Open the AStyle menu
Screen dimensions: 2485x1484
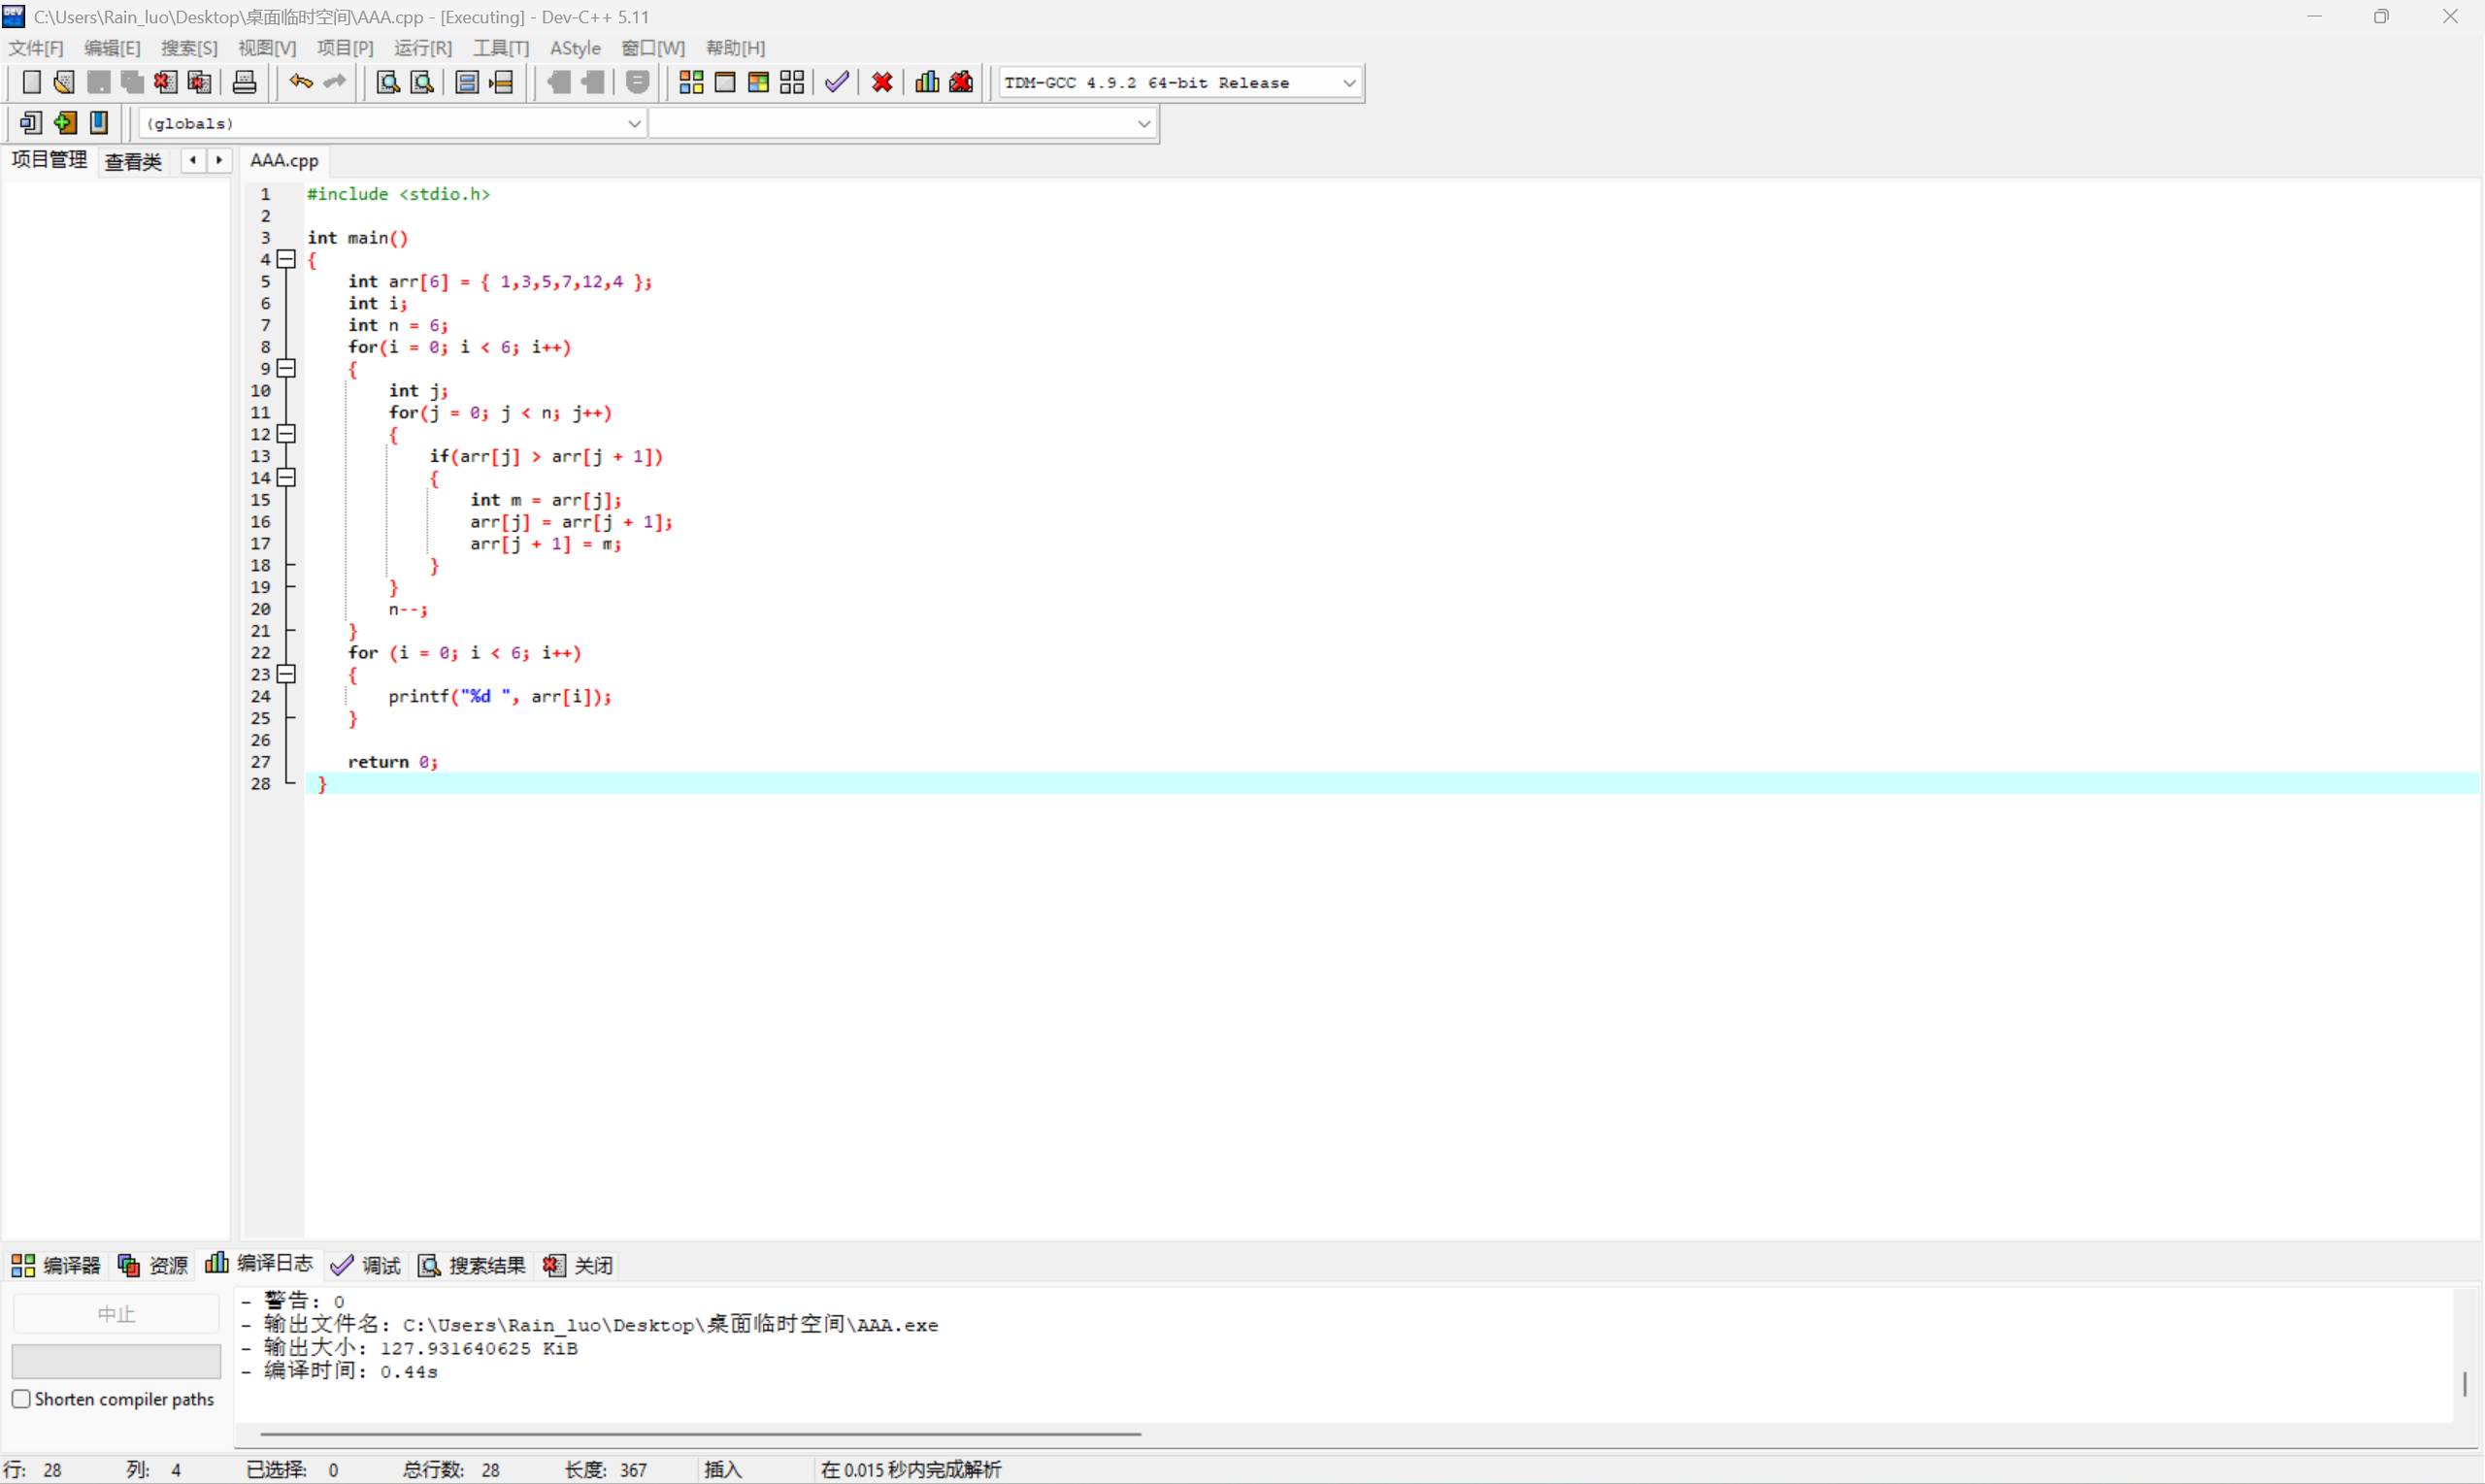[575, 48]
